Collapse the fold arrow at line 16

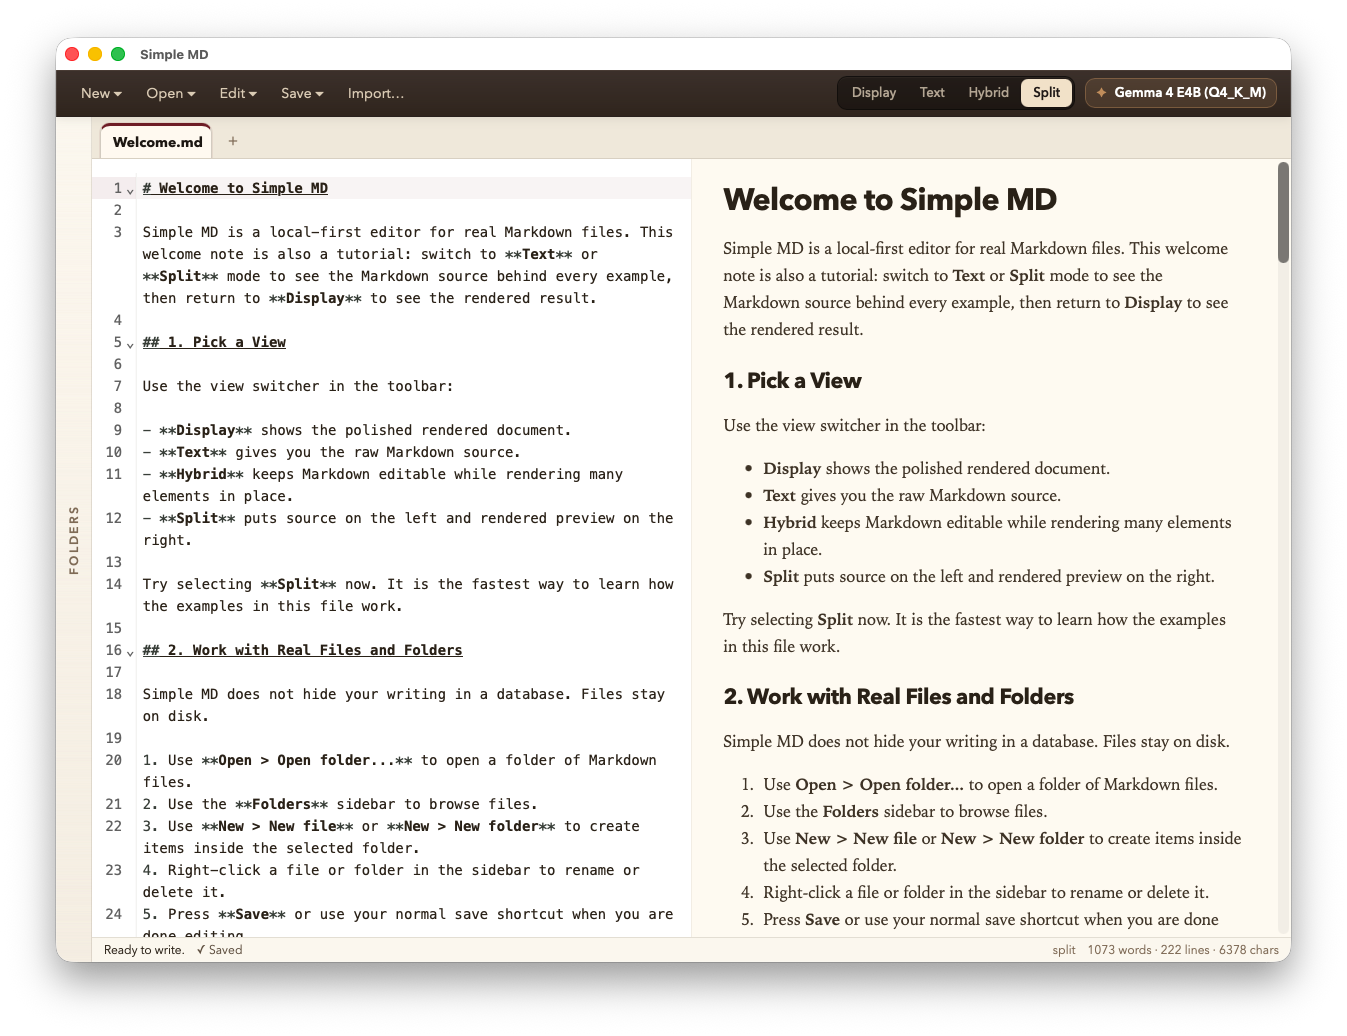pos(130,652)
